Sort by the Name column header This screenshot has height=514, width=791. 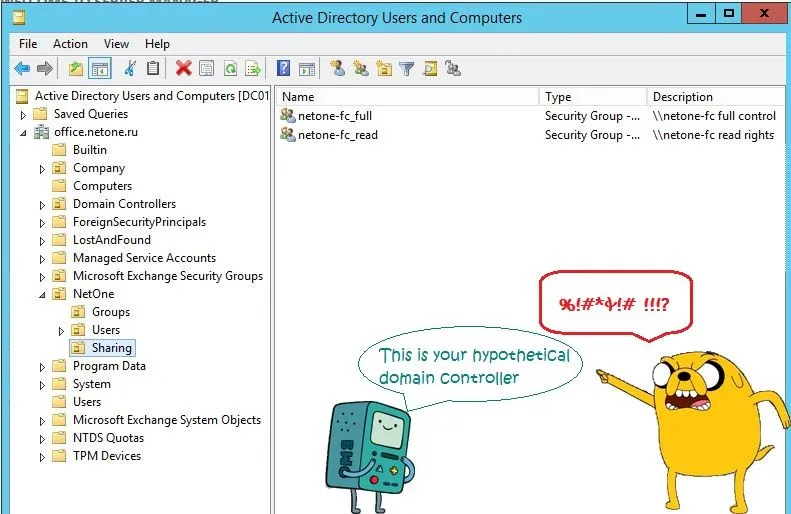pyautogui.click(x=408, y=96)
